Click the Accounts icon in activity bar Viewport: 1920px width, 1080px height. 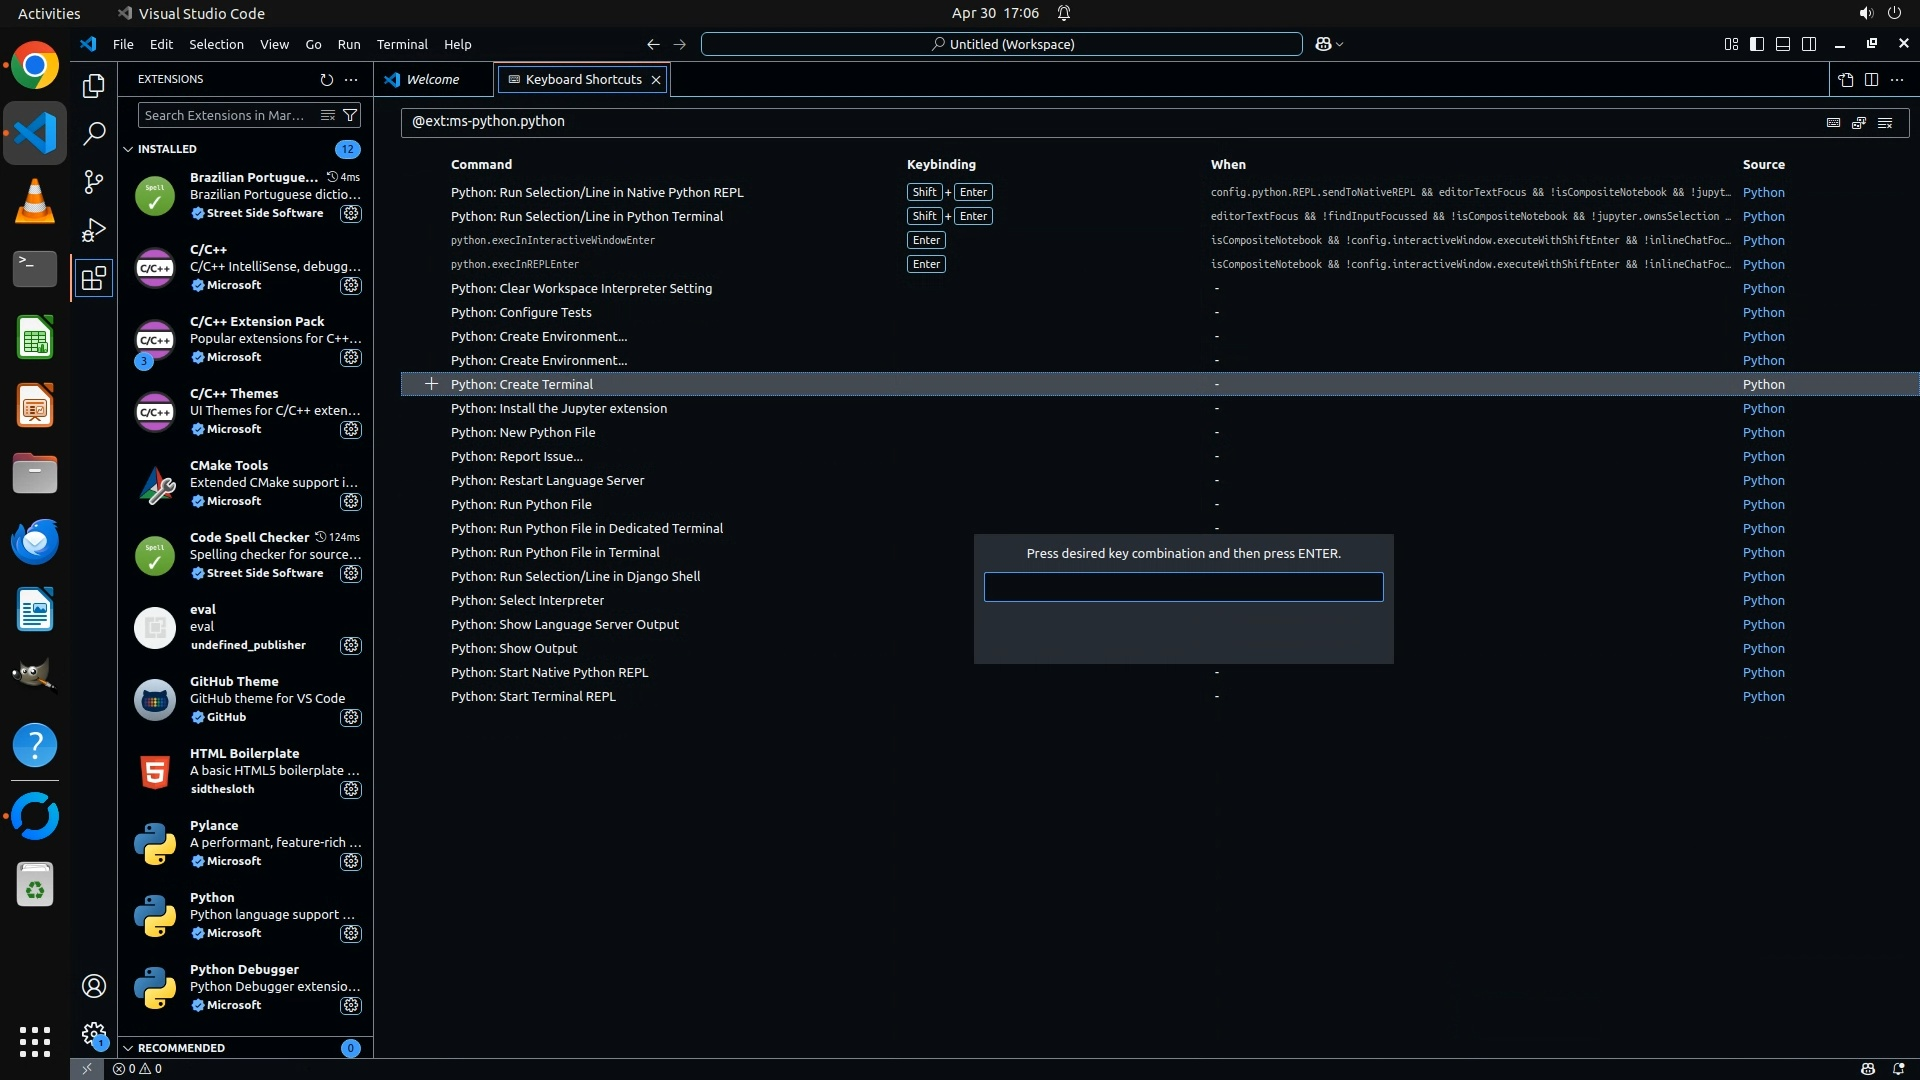pos(93,986)
